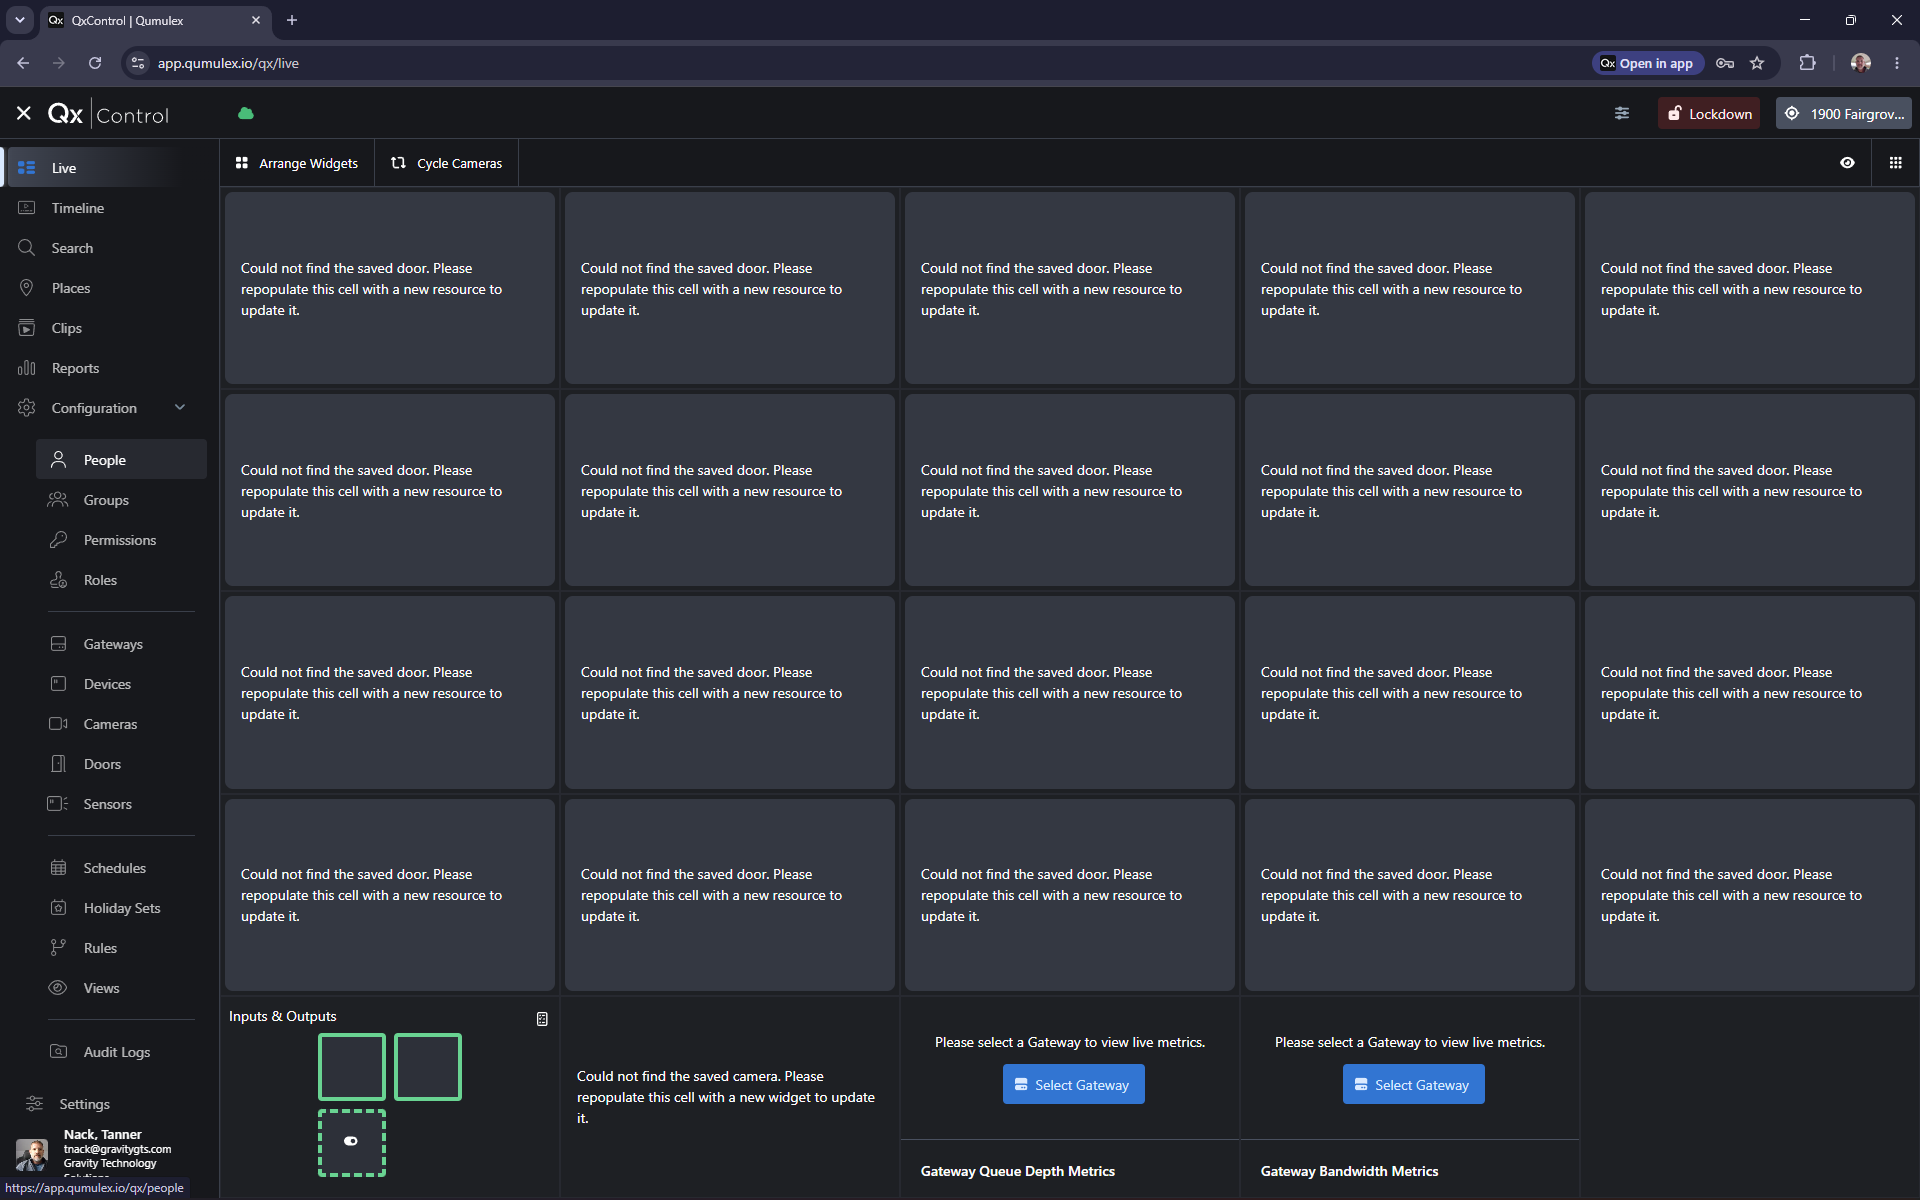Click the Live dashboard icon
The image size is (1920, 1200).
[27, 168]
